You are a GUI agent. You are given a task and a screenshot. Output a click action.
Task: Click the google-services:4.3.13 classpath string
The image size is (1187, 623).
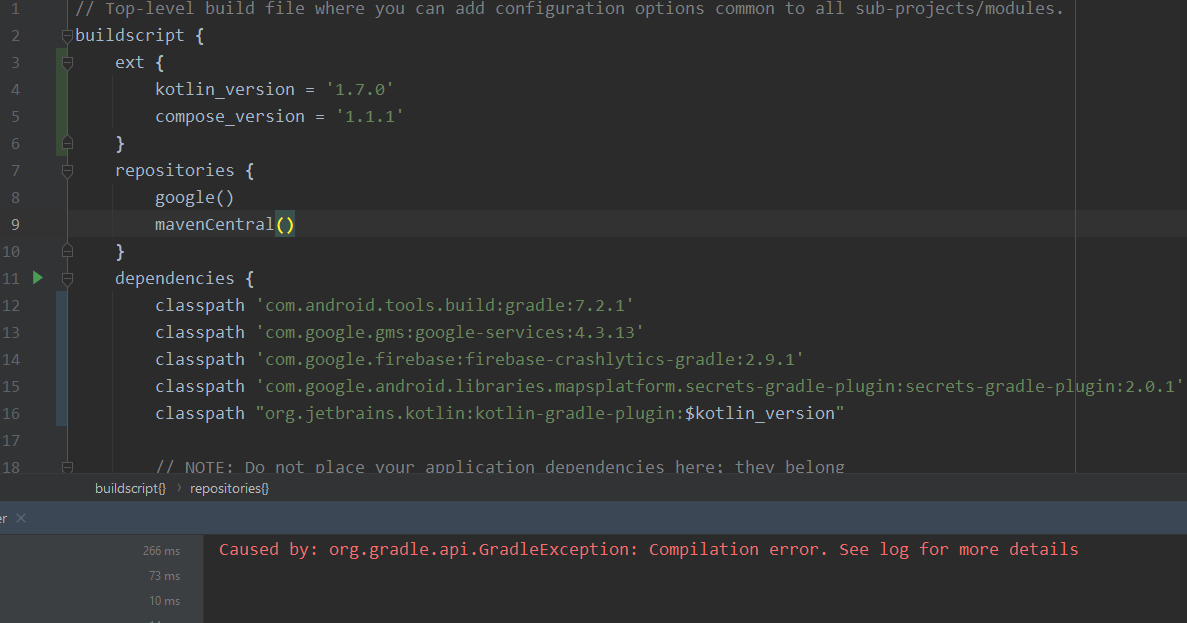coord(450,332)
